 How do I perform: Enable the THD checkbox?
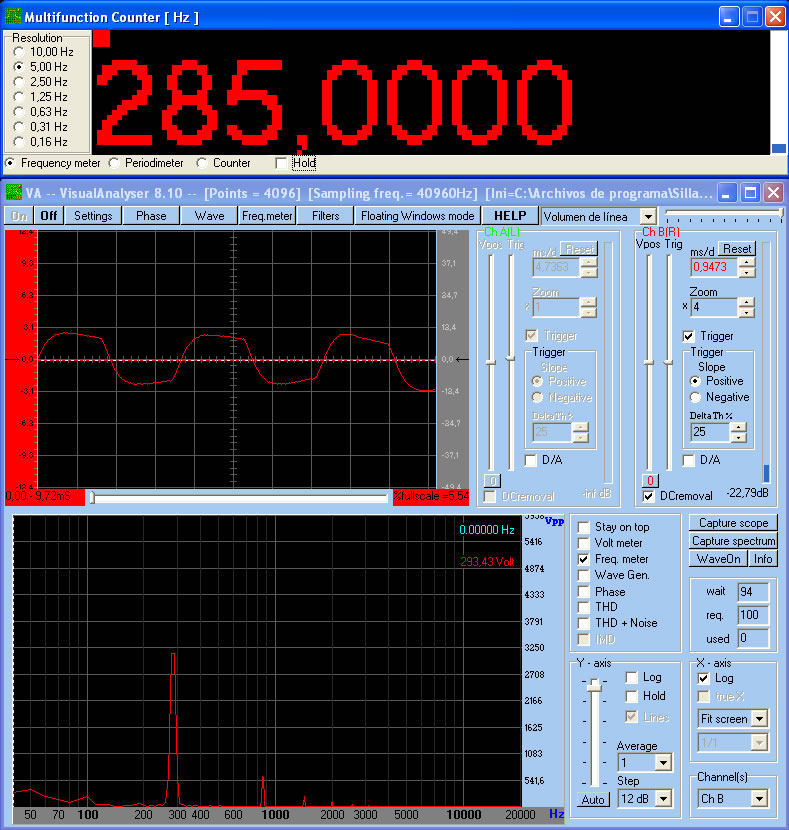(584, 607)
